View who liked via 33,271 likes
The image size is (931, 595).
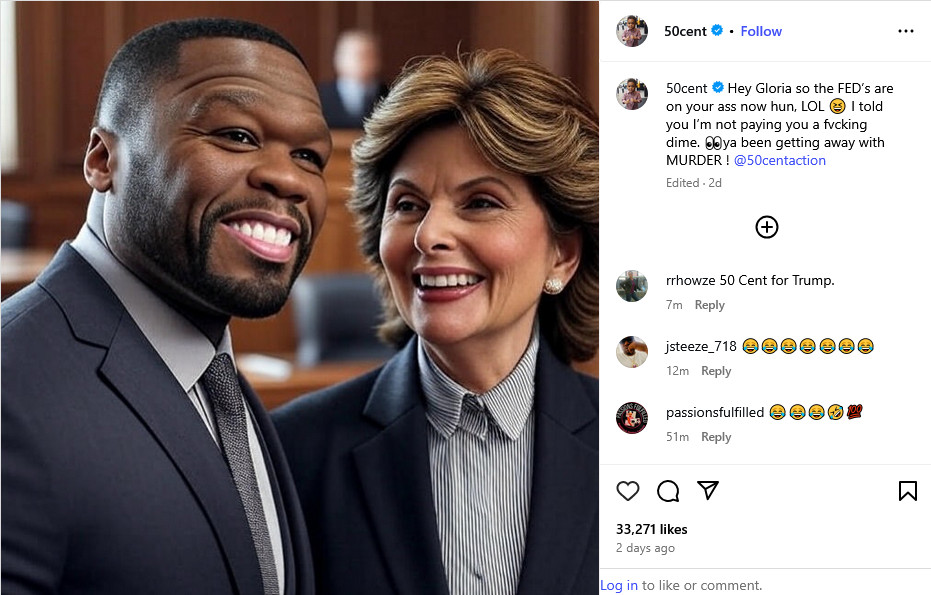tap(651, 529)
